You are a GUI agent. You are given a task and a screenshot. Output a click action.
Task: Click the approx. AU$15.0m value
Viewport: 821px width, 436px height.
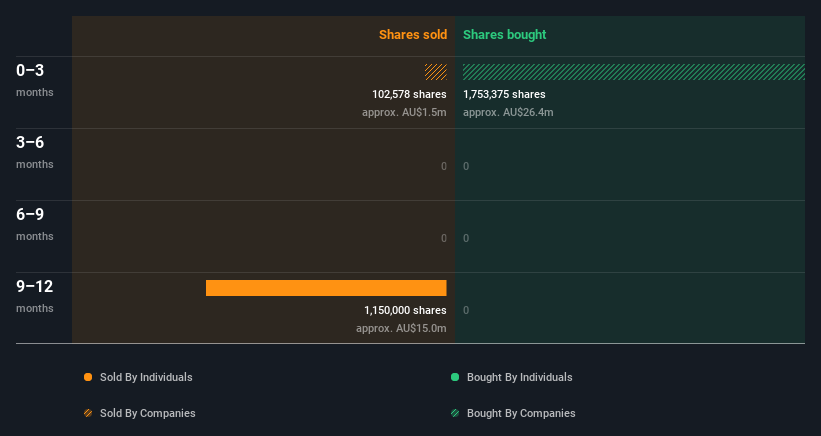point(401,328)
